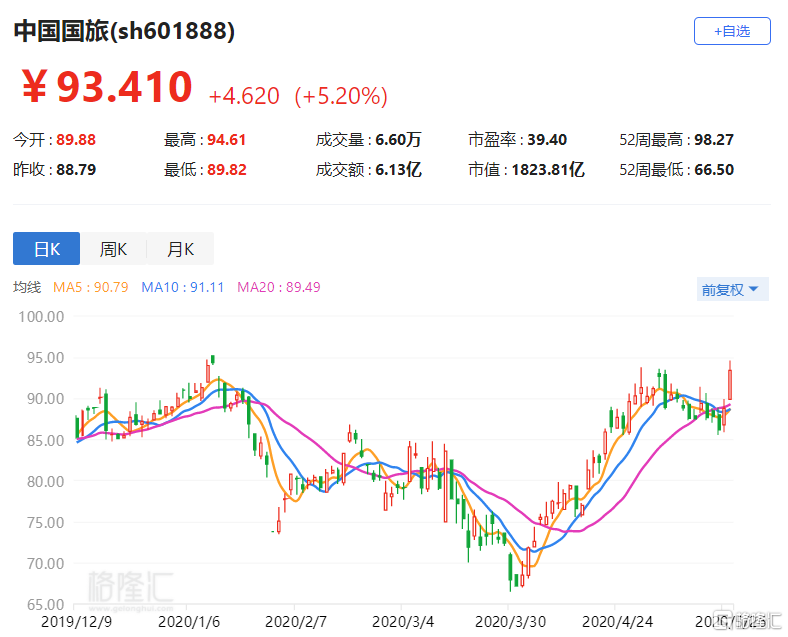The height and width of the screenshot is (637, 788).
Task: Select the 2019/12/9 date label
Action: pos(76,622)
